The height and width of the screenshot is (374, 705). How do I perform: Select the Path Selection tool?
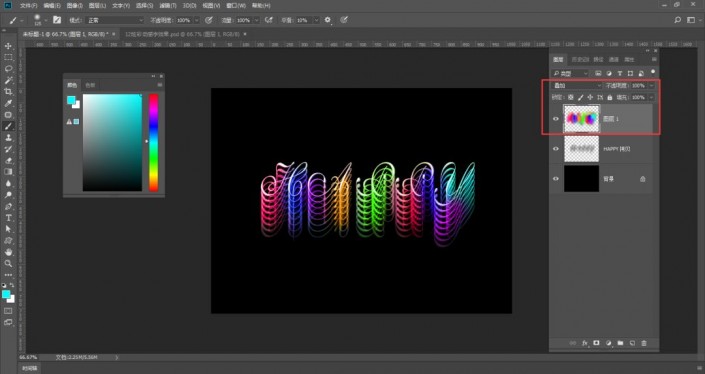(x=8, y=229)
